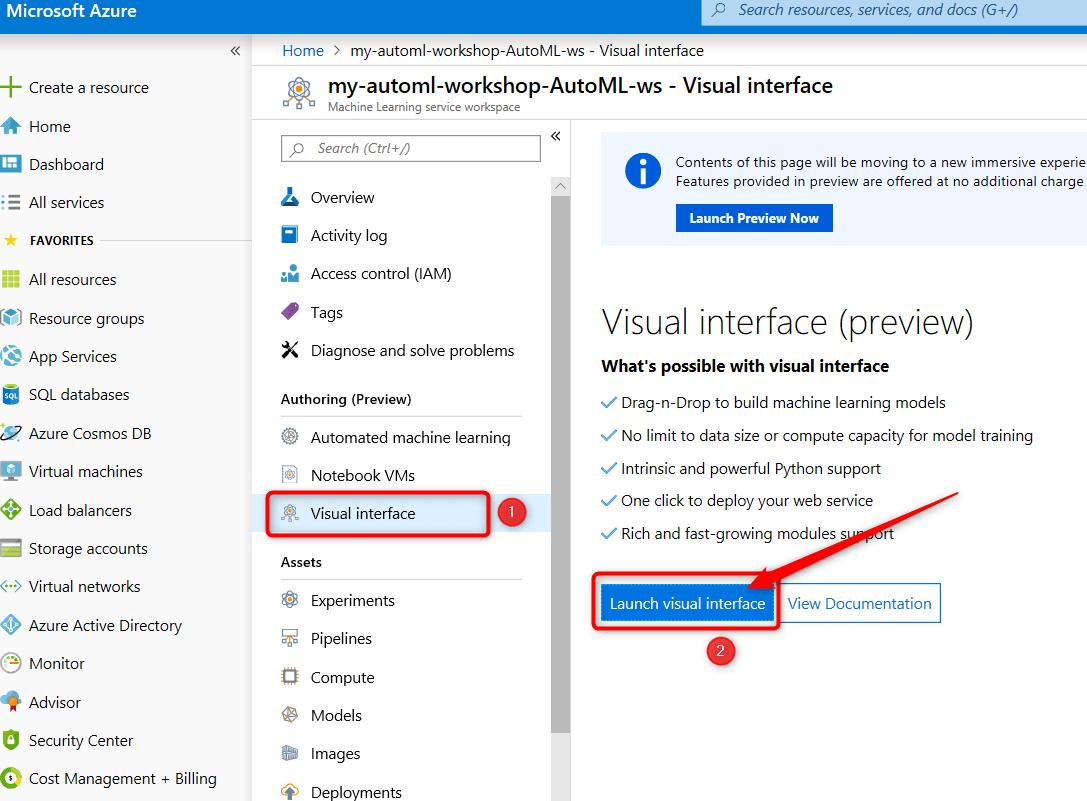Click the Virtual networks icon
The height and width of the screenshot is (801, 1087).
(10, 587)
